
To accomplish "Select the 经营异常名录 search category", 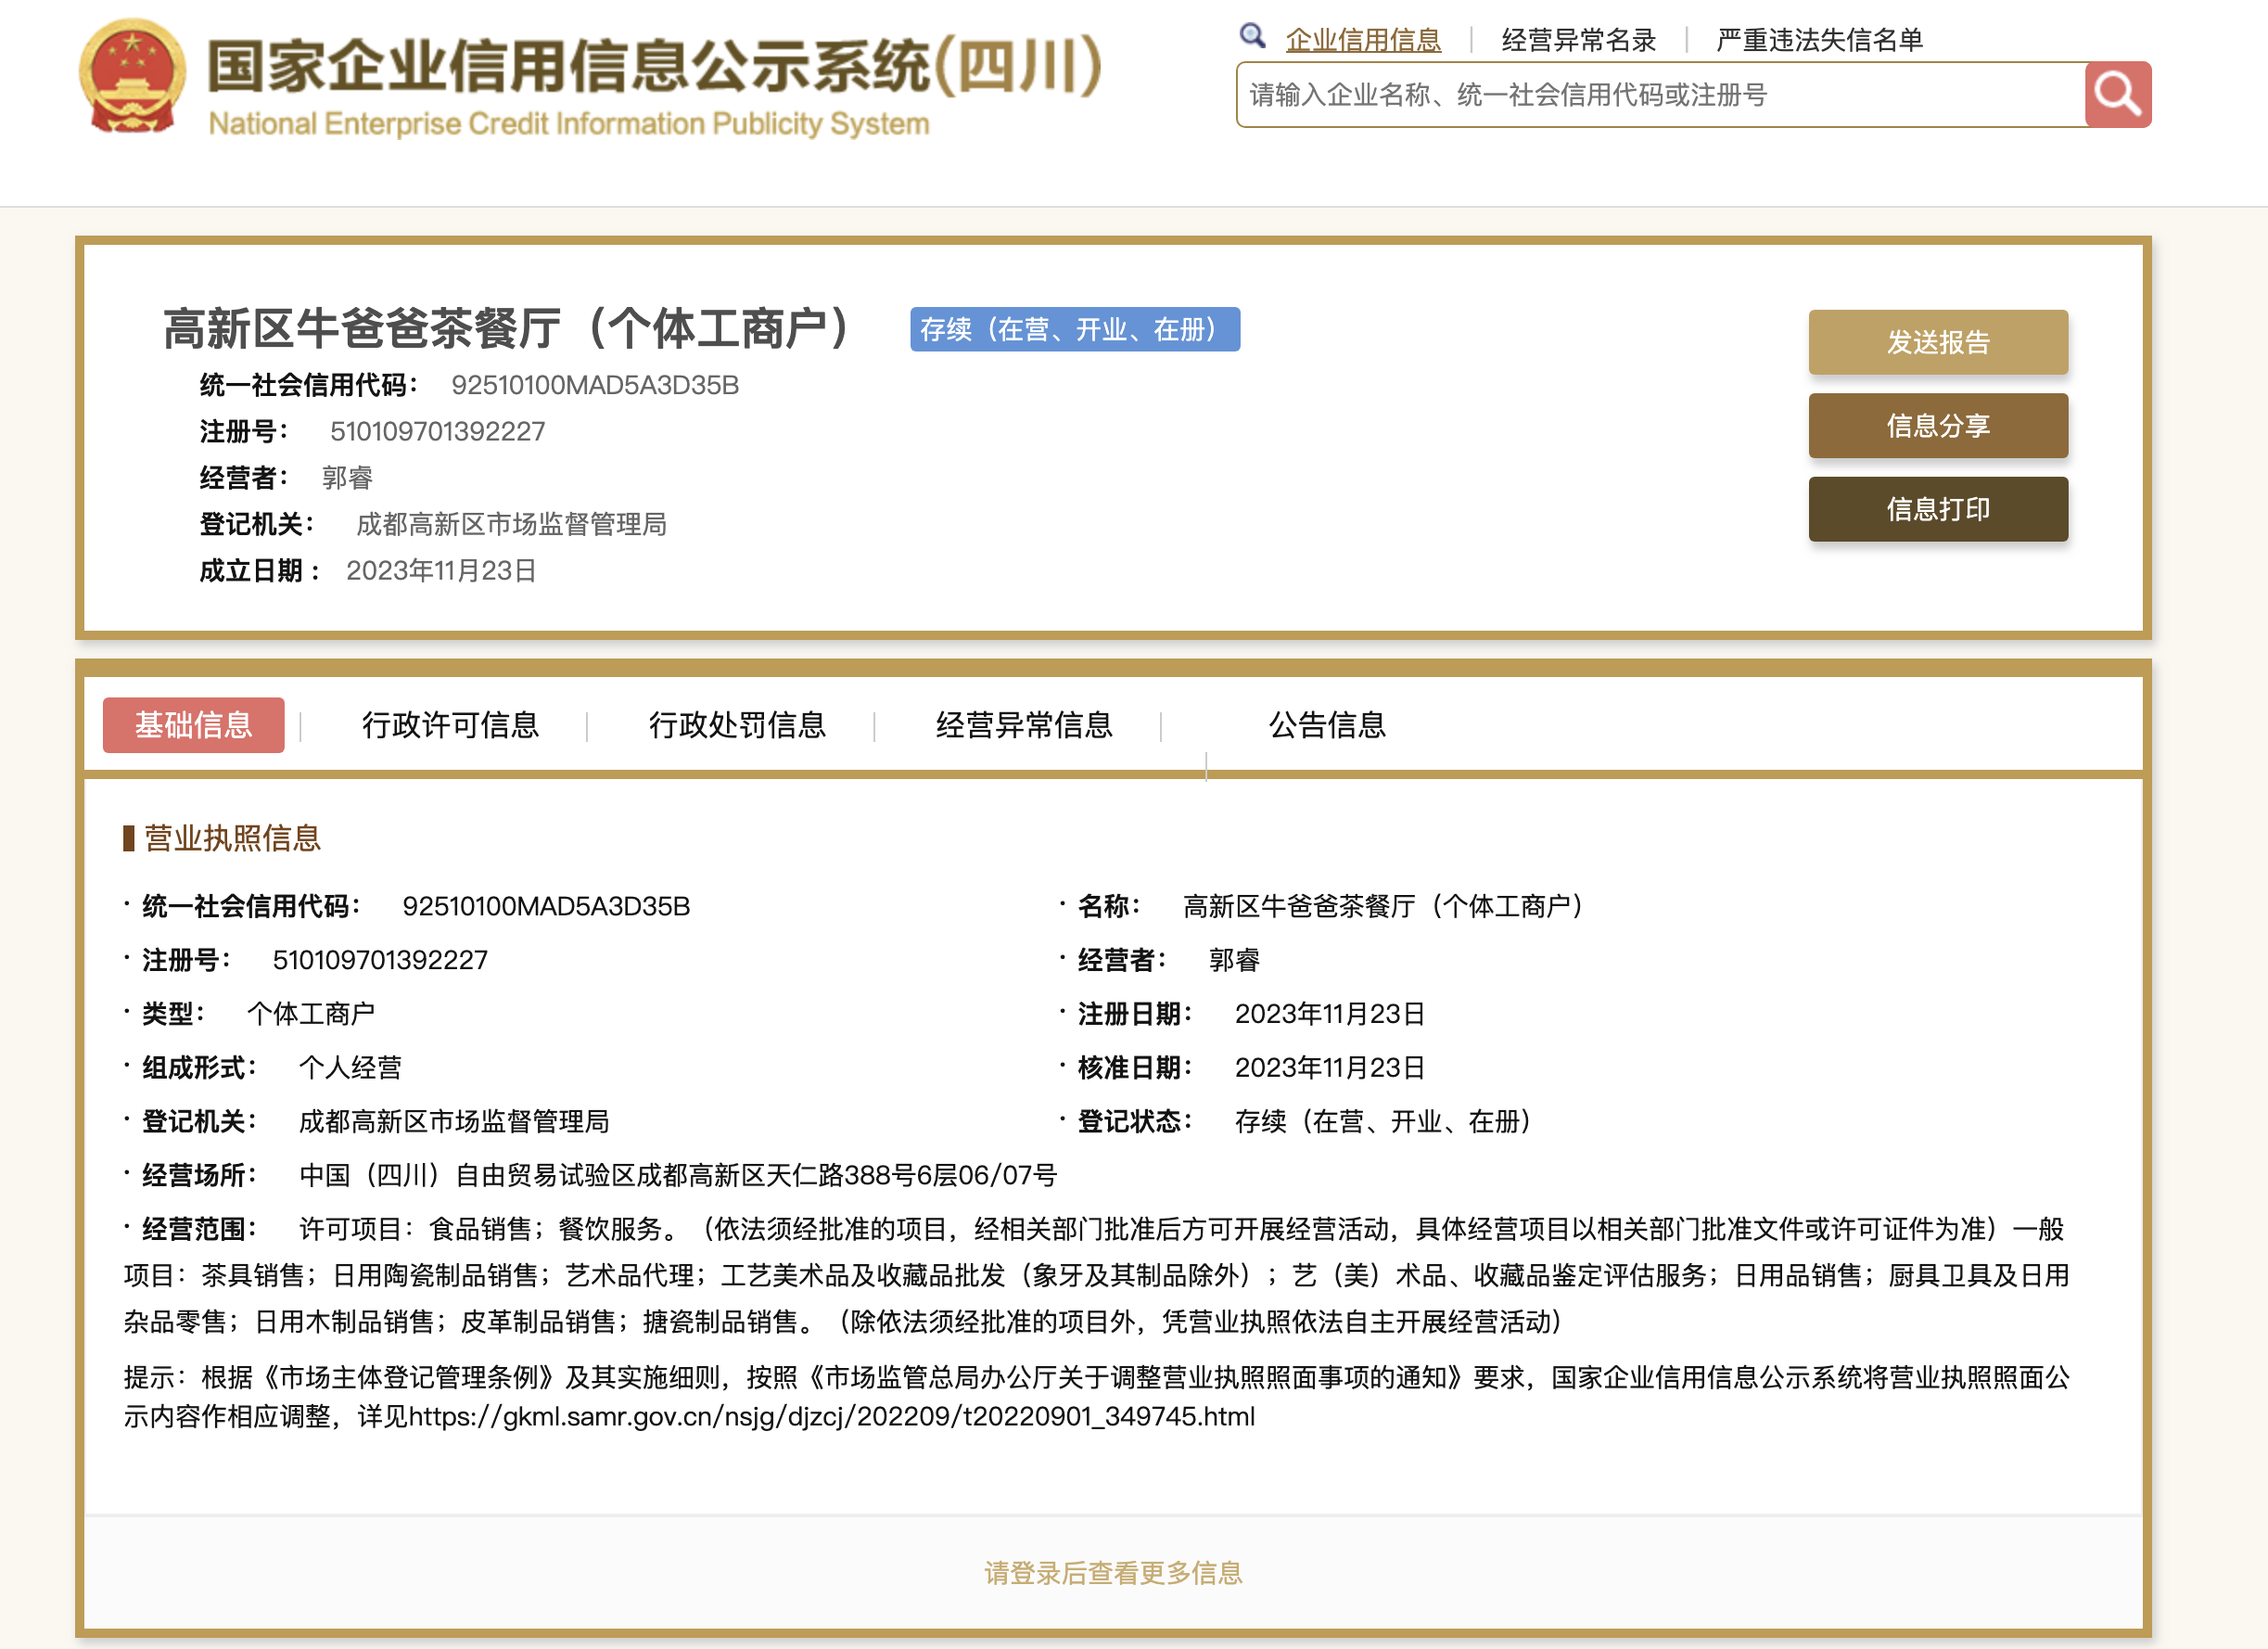I will click(x=1578, y=40).
